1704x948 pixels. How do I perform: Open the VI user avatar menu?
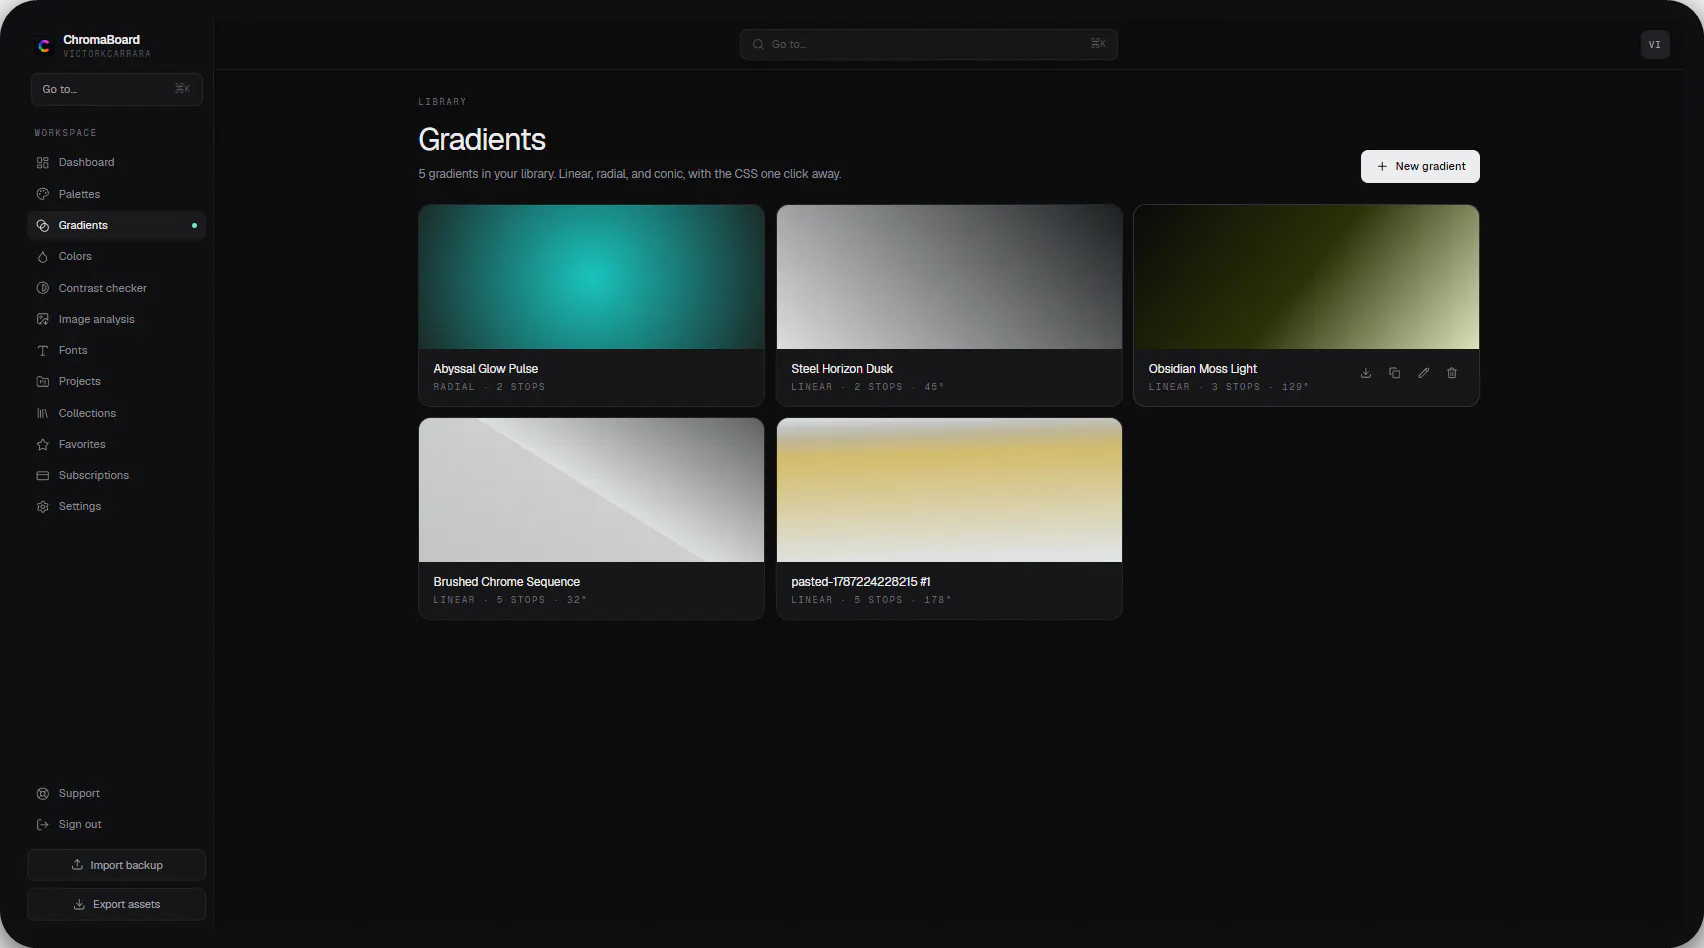(1655, 44)
